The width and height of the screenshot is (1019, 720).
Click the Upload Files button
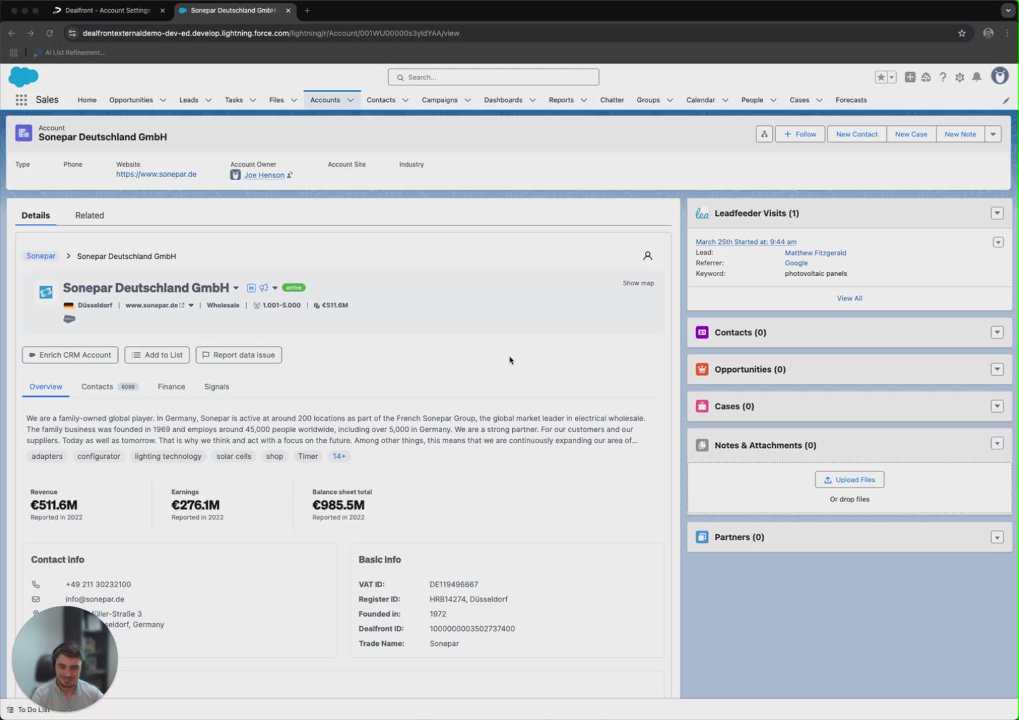pos(849,480)
